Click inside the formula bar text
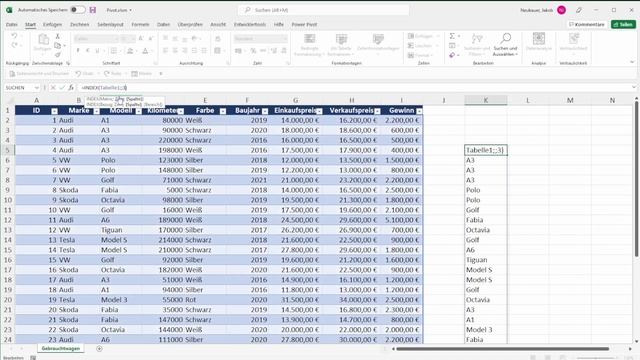 104,87
